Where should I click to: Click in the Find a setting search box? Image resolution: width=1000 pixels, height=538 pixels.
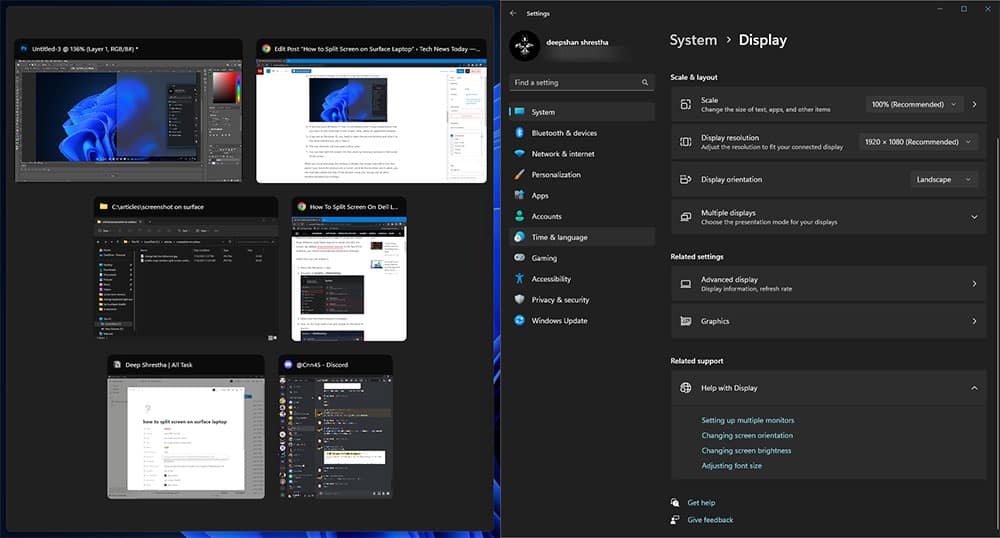coord(582,82)
